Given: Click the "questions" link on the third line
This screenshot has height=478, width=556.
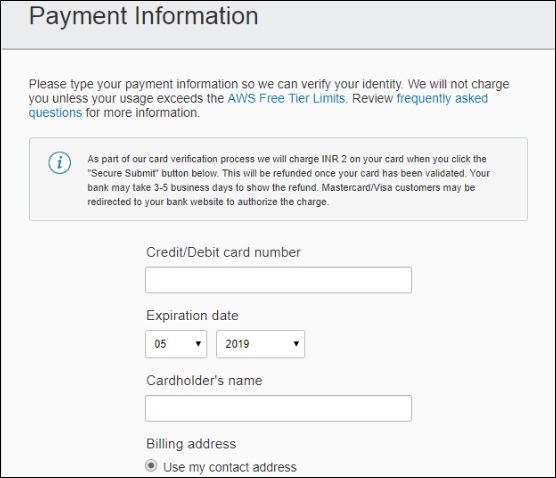Looking at the screenshot, I should 55,113.
